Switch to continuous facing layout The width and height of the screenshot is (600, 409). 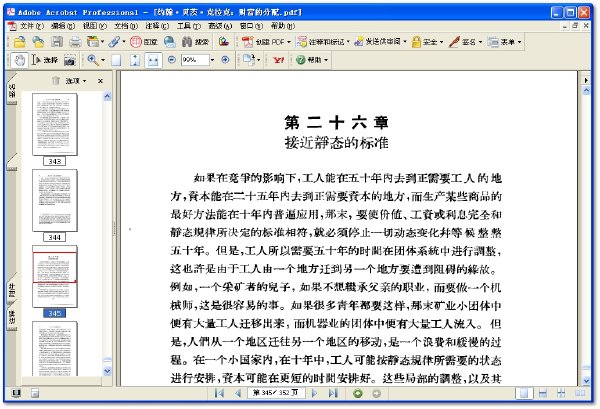pyautogui.click(x=561, y=393)
